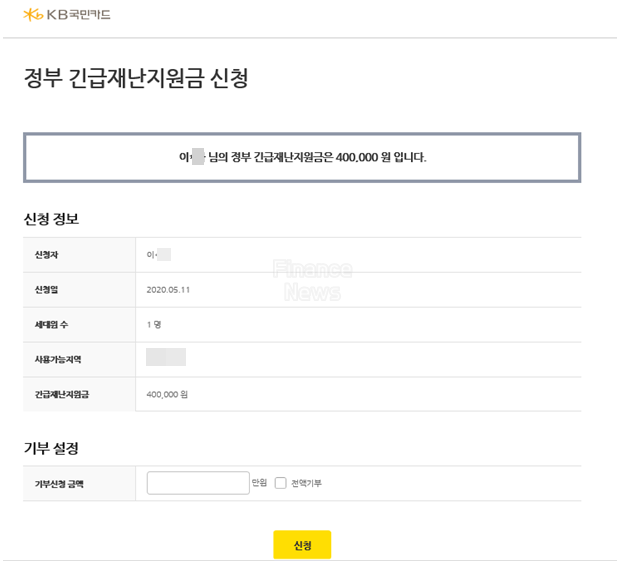622x563 pixels.
Task: Check the 전액기부 checkbox
Action: 280,483
